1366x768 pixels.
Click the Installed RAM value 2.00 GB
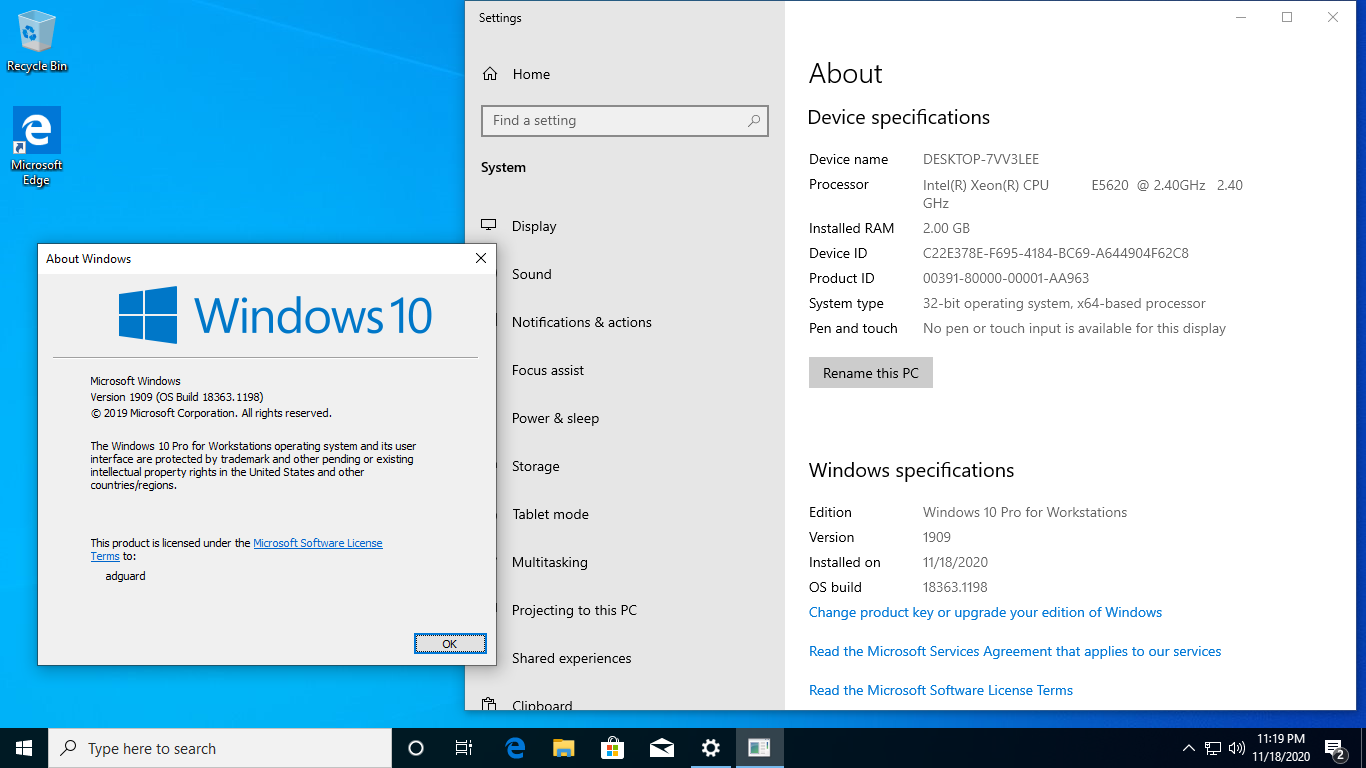[946, 228]
